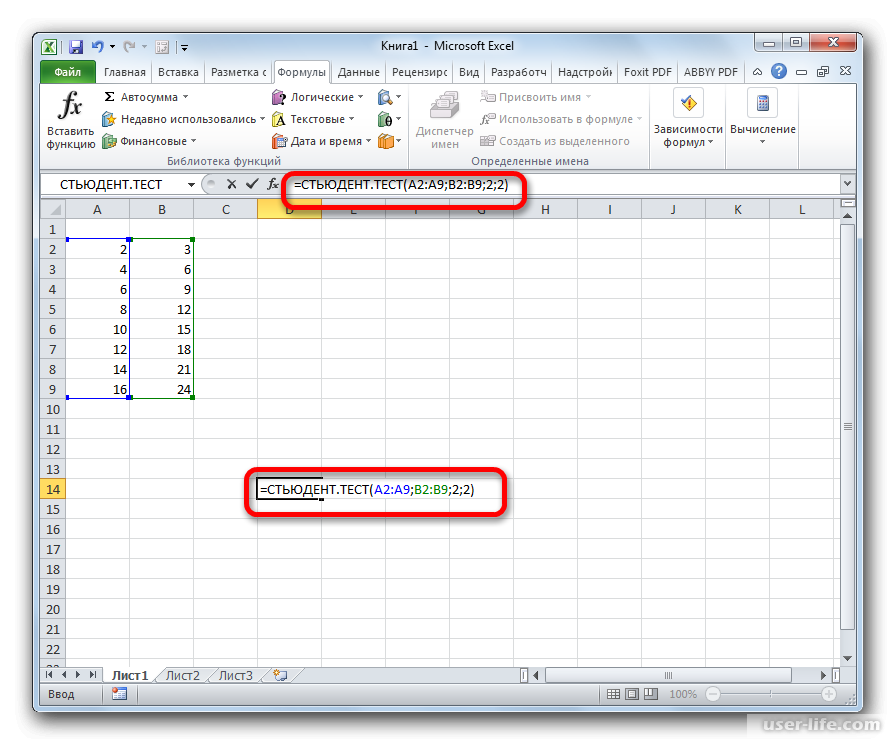
Task: Switch to the Вид tab
Action: (x=469, y=72)
